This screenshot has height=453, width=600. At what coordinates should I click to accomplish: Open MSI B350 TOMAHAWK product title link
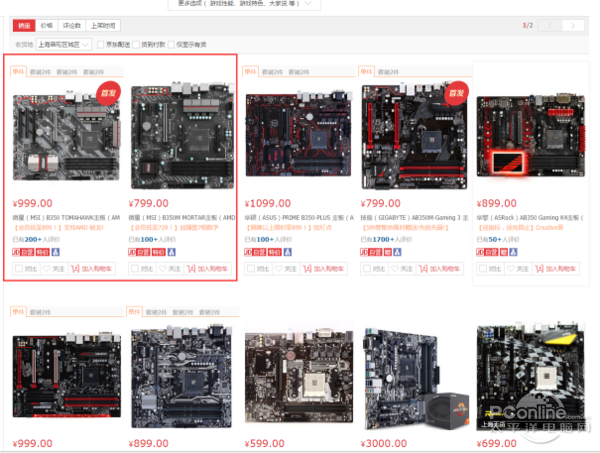point(66,218)
